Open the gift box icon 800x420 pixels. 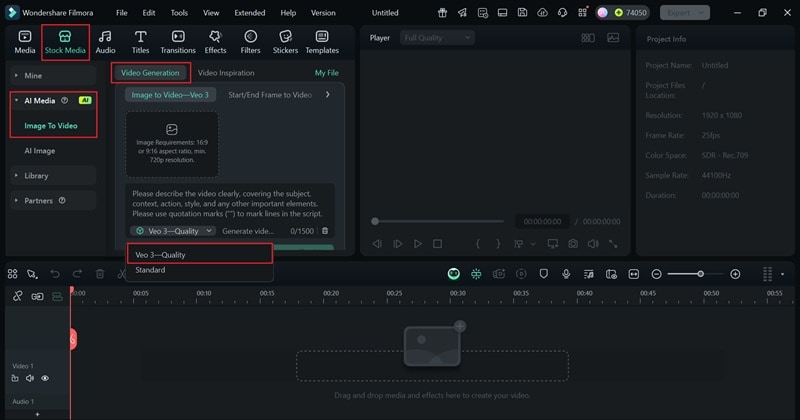(442, 13)
